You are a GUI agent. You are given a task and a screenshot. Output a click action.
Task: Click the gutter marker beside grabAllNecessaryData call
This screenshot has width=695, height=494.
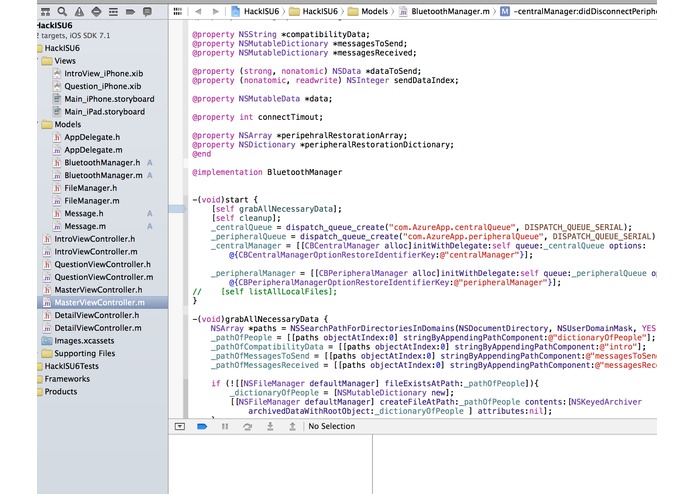[177, 209]
